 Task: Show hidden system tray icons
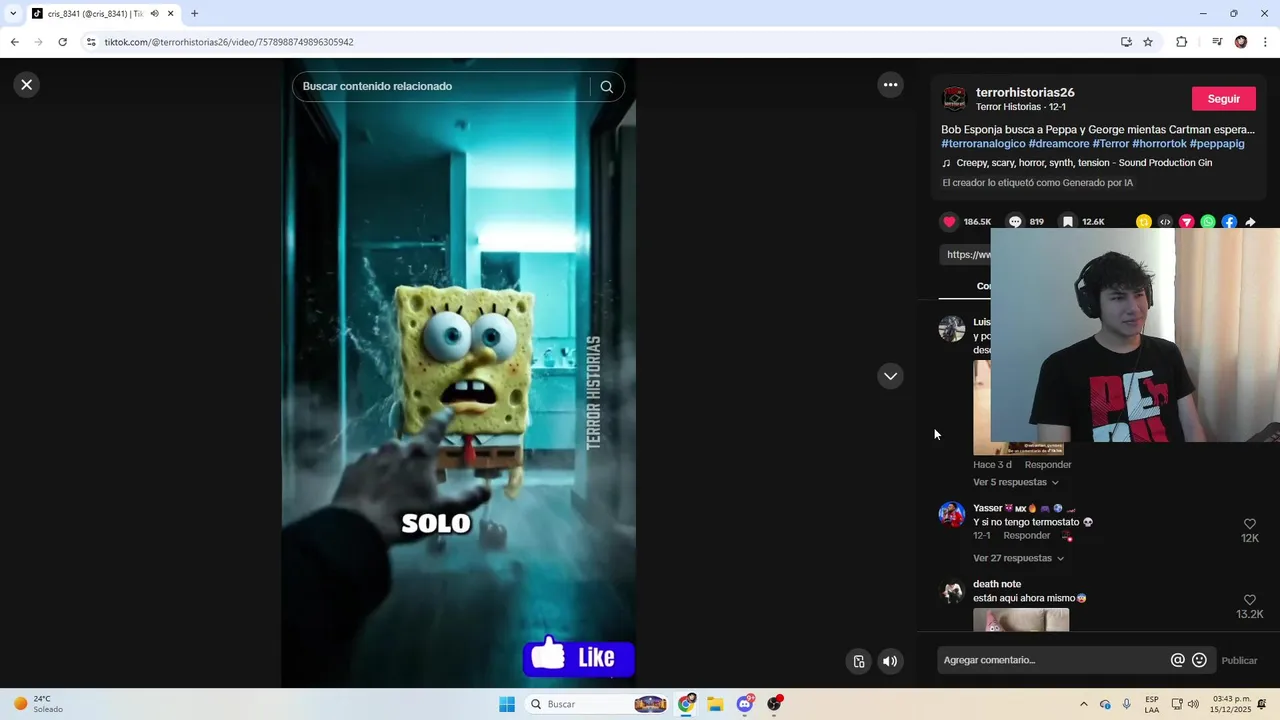(1084, 704)
